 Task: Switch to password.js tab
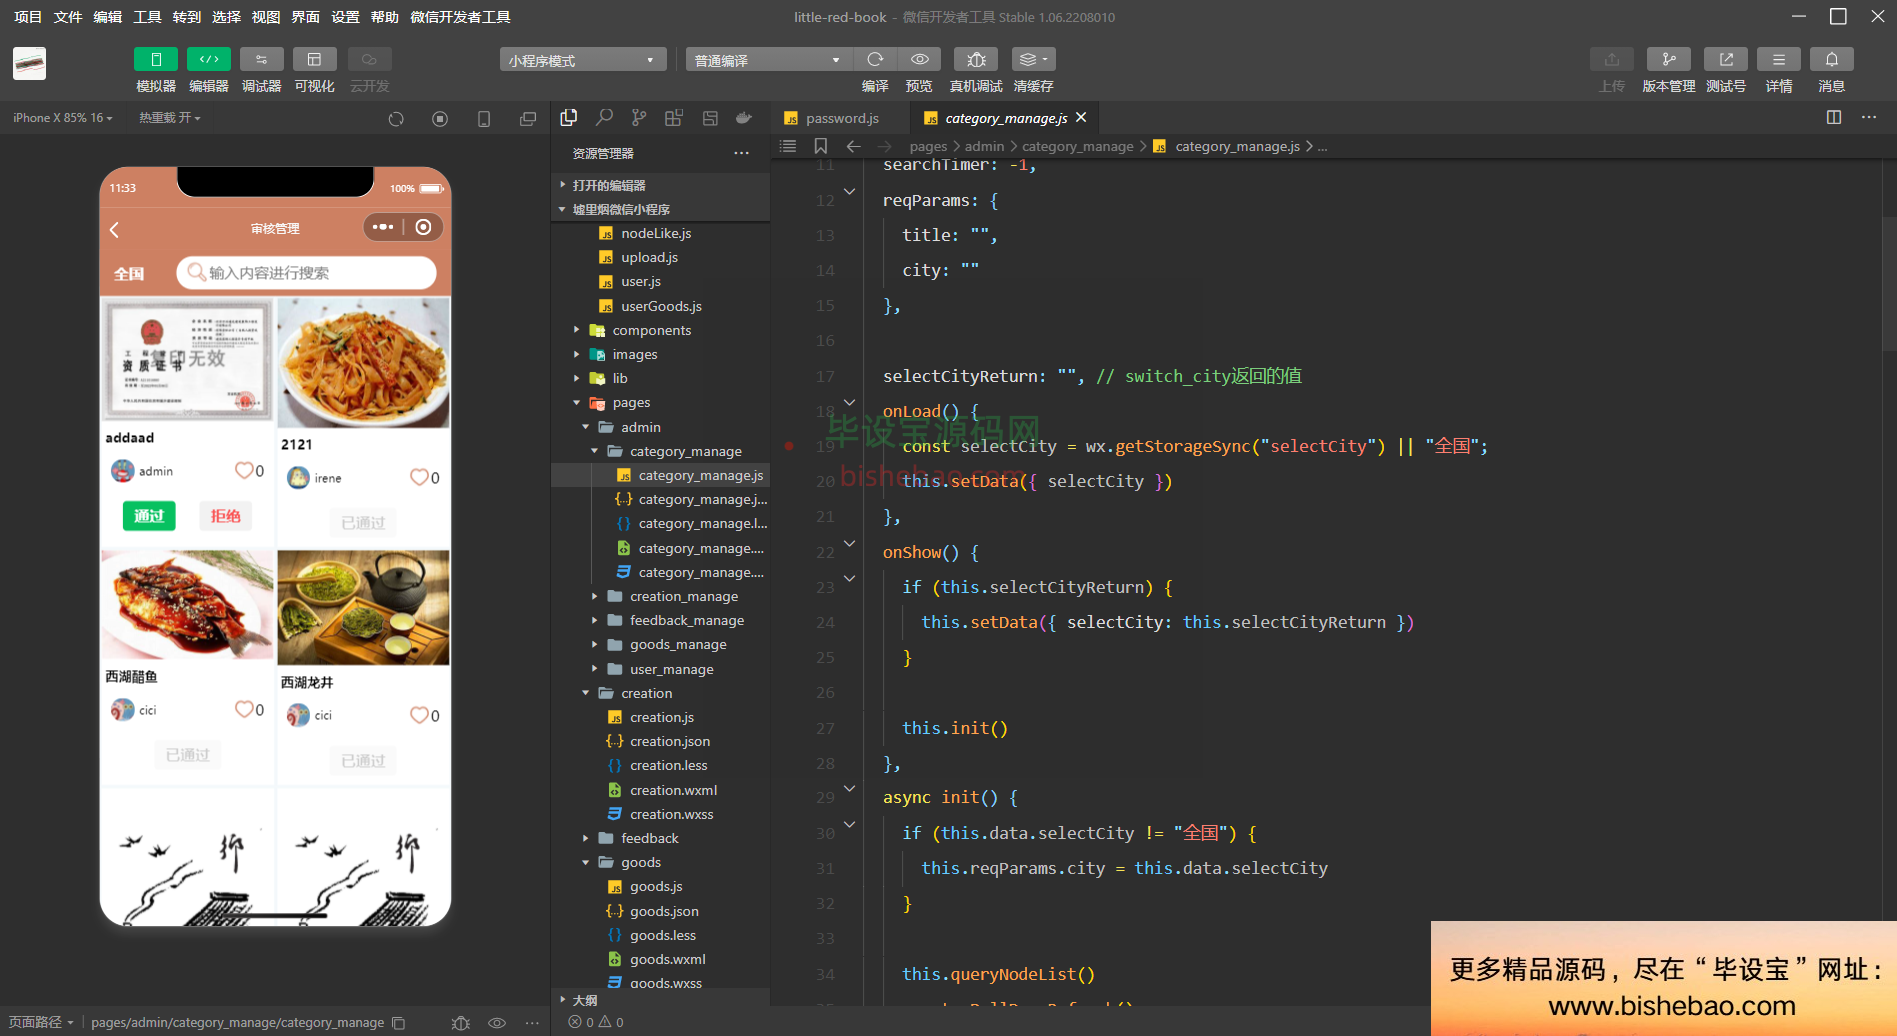point(841,118)
